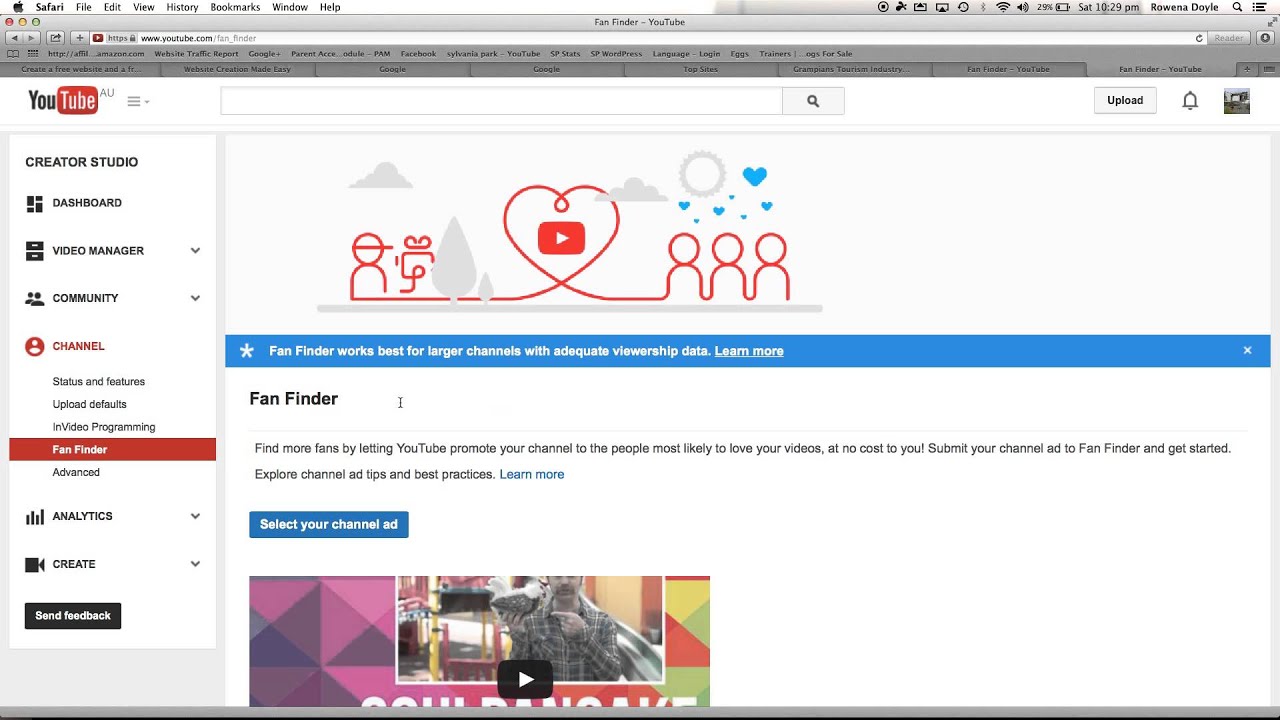Image resolution: width=1280 pixels, height=720 pixels.
Task: Click the Dashboard label
Action: pos(87,203)
